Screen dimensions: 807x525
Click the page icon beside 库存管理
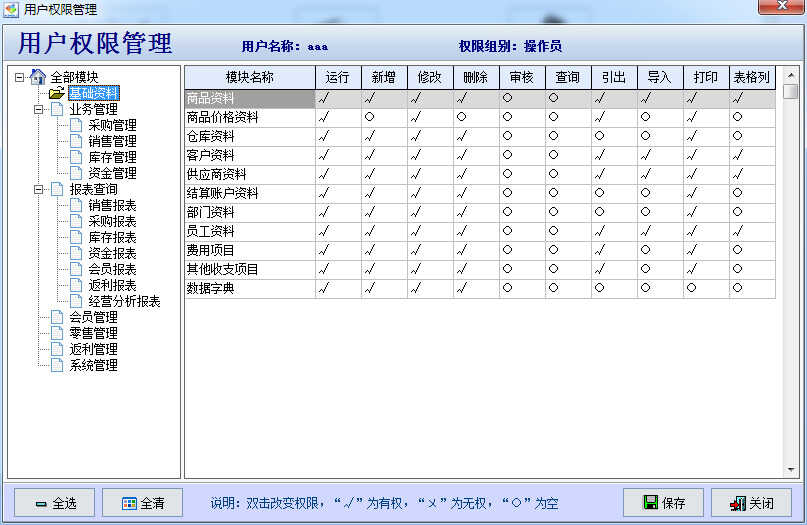pos(76,157)
